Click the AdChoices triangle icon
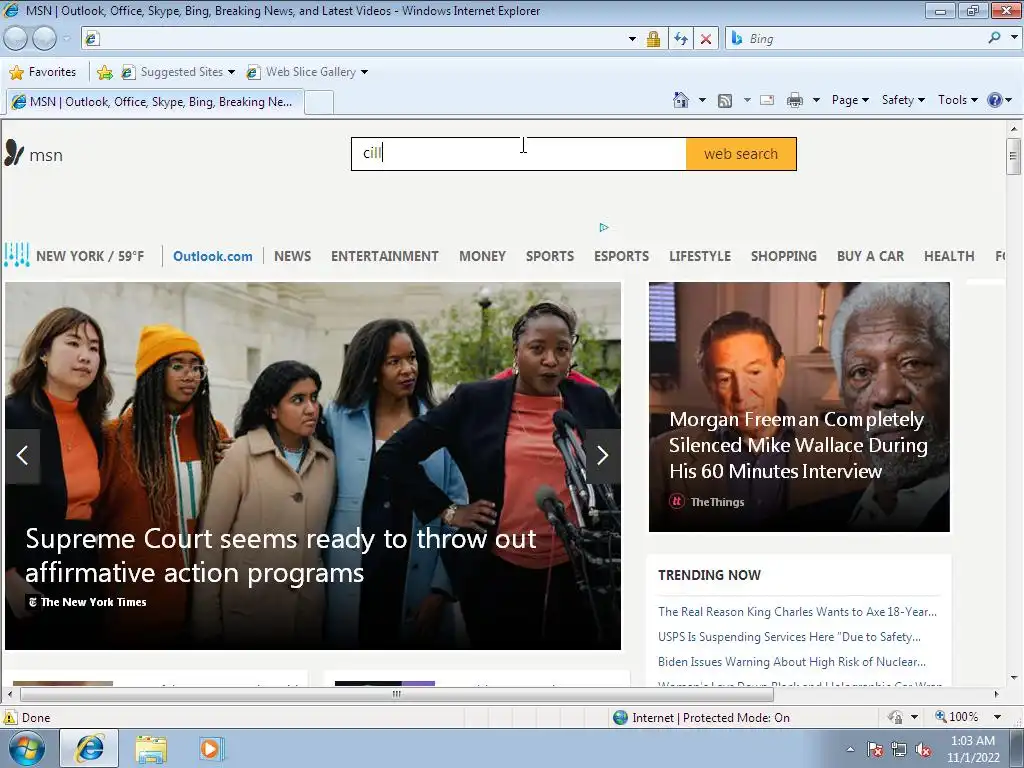This screenshot has width=1024, height=768. (x=604, y=227)
